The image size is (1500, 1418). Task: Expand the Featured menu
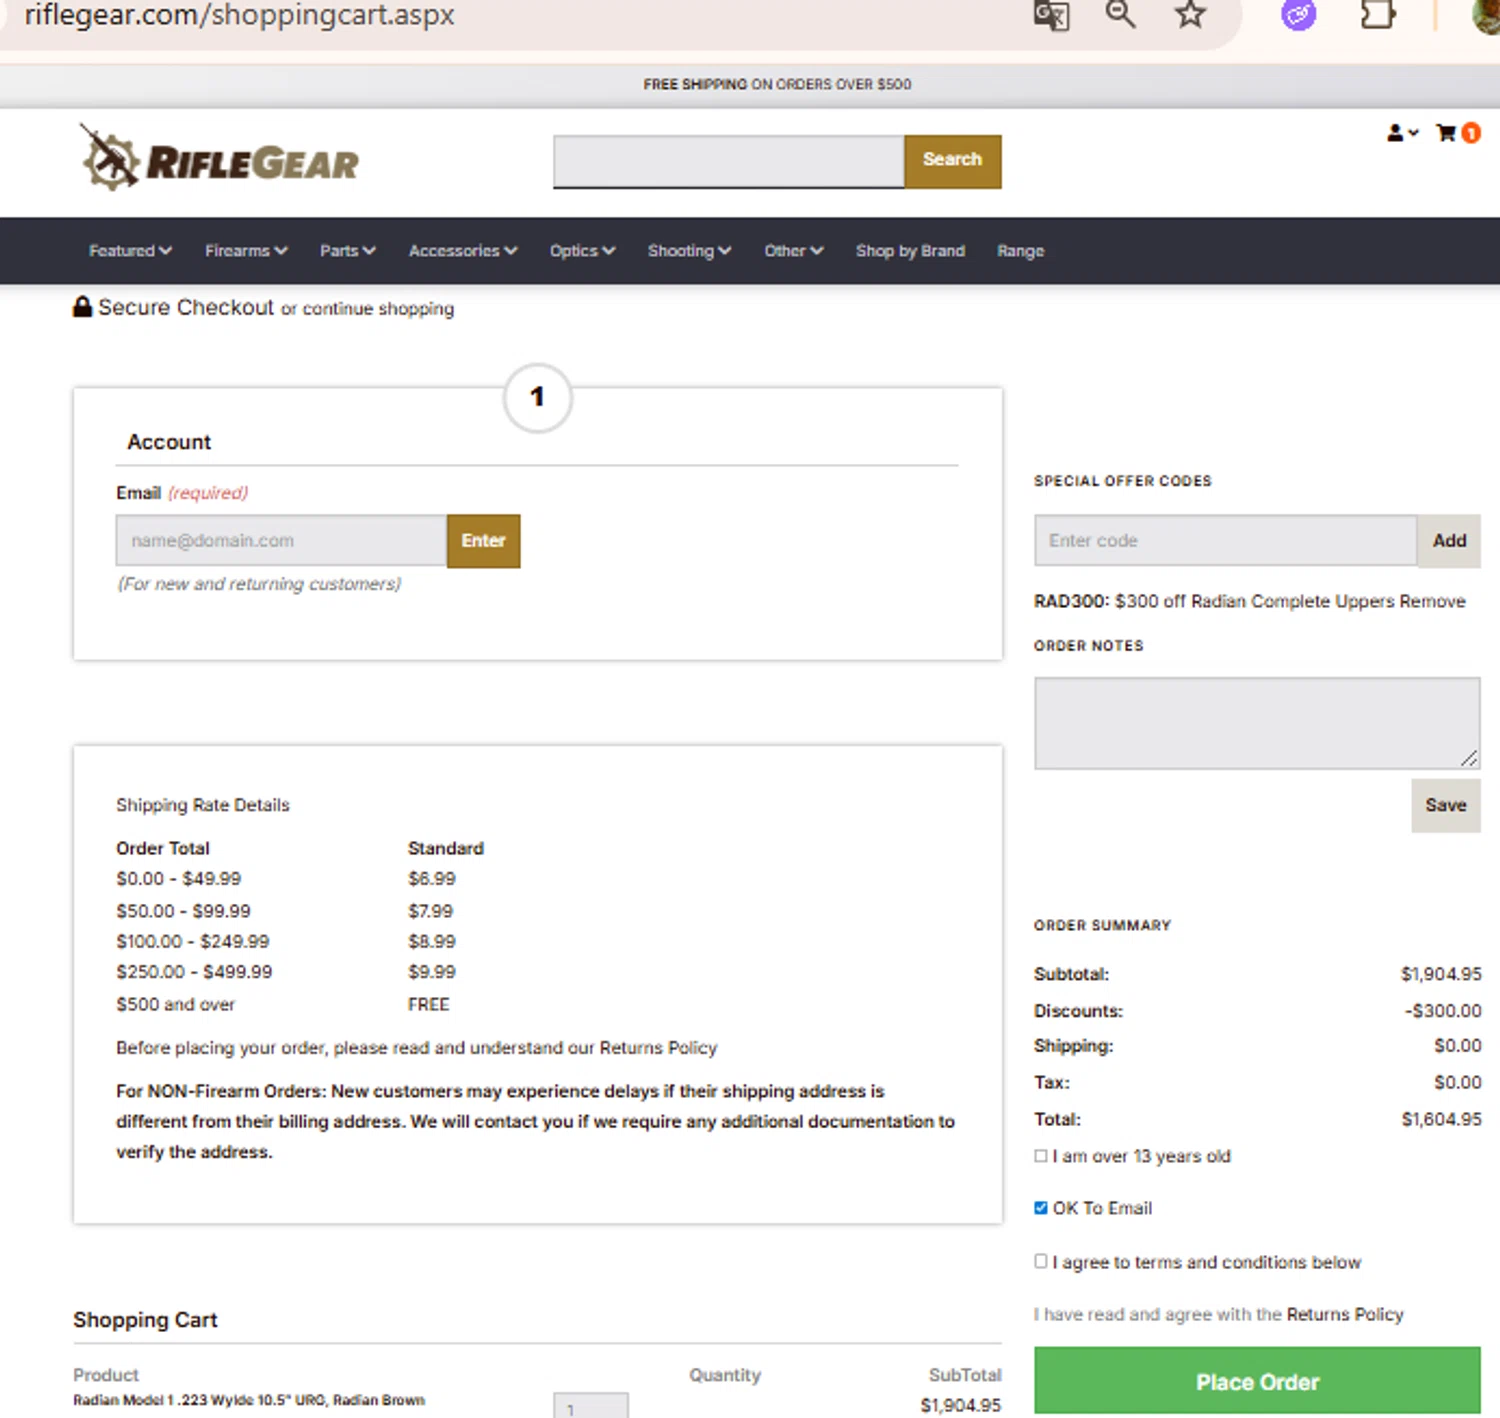point(130,251)
